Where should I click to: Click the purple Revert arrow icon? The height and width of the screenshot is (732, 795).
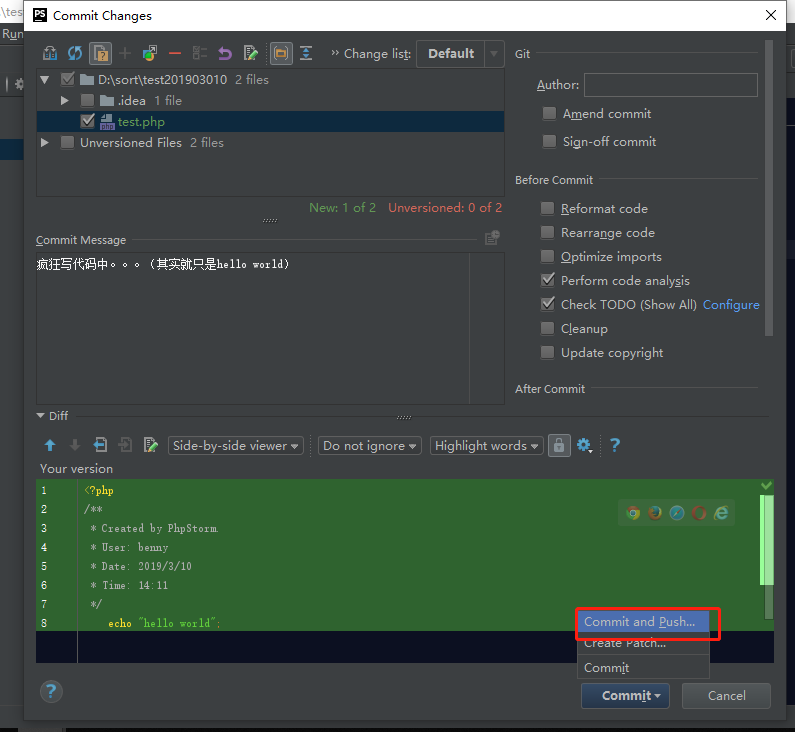225,53
